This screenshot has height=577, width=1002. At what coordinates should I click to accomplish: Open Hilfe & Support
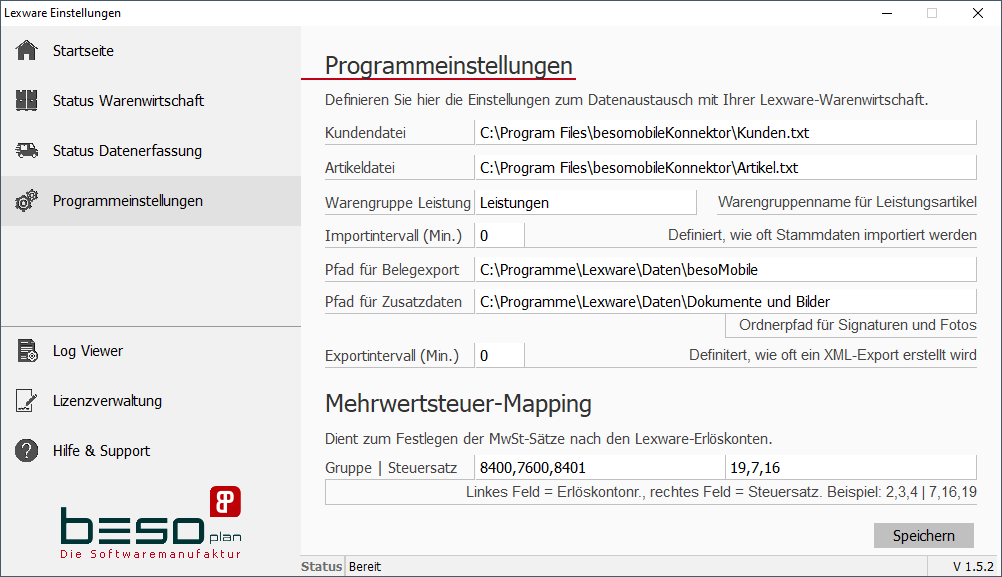[x=151, y=450]
